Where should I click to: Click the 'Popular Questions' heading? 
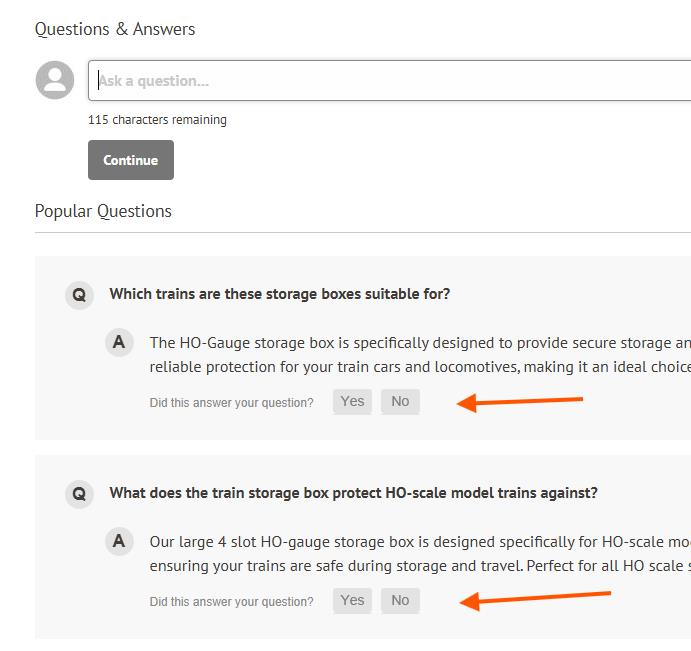click(x=103, y=211)
